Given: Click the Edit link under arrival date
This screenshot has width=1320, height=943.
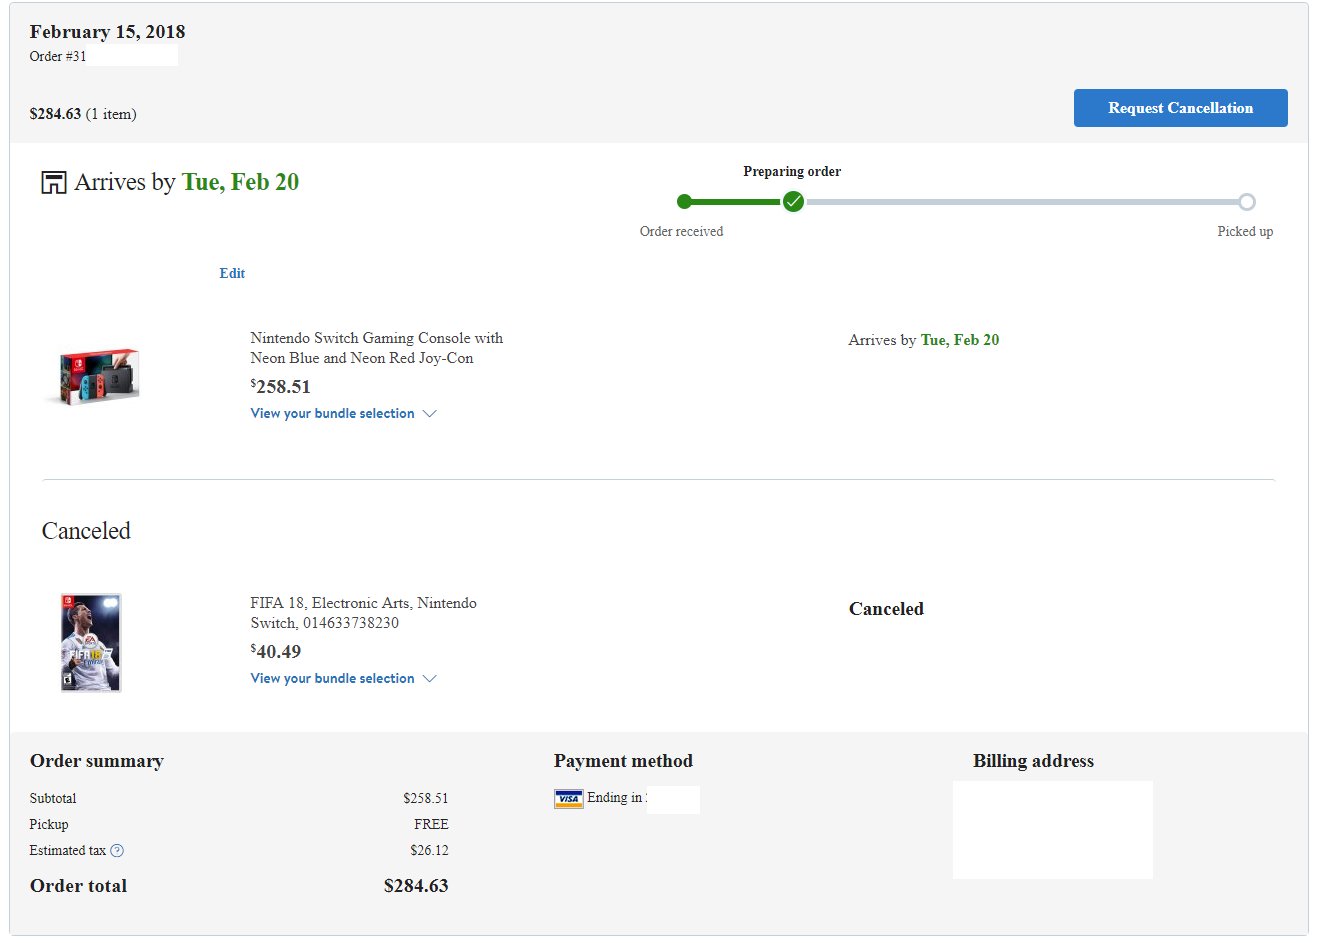Looking at the screenshot, I should [x=232, y=273].
